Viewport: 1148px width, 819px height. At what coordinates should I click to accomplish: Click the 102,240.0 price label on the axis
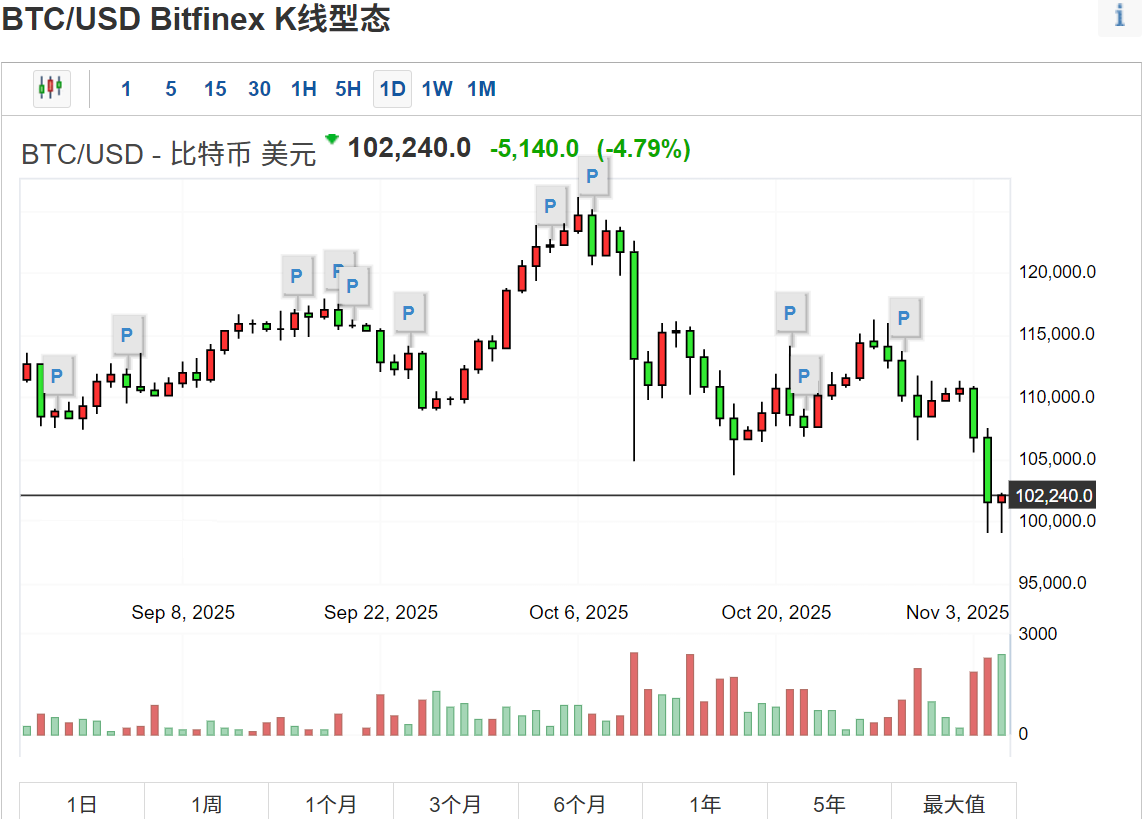pyautogui.click(x=1053, y=494)
